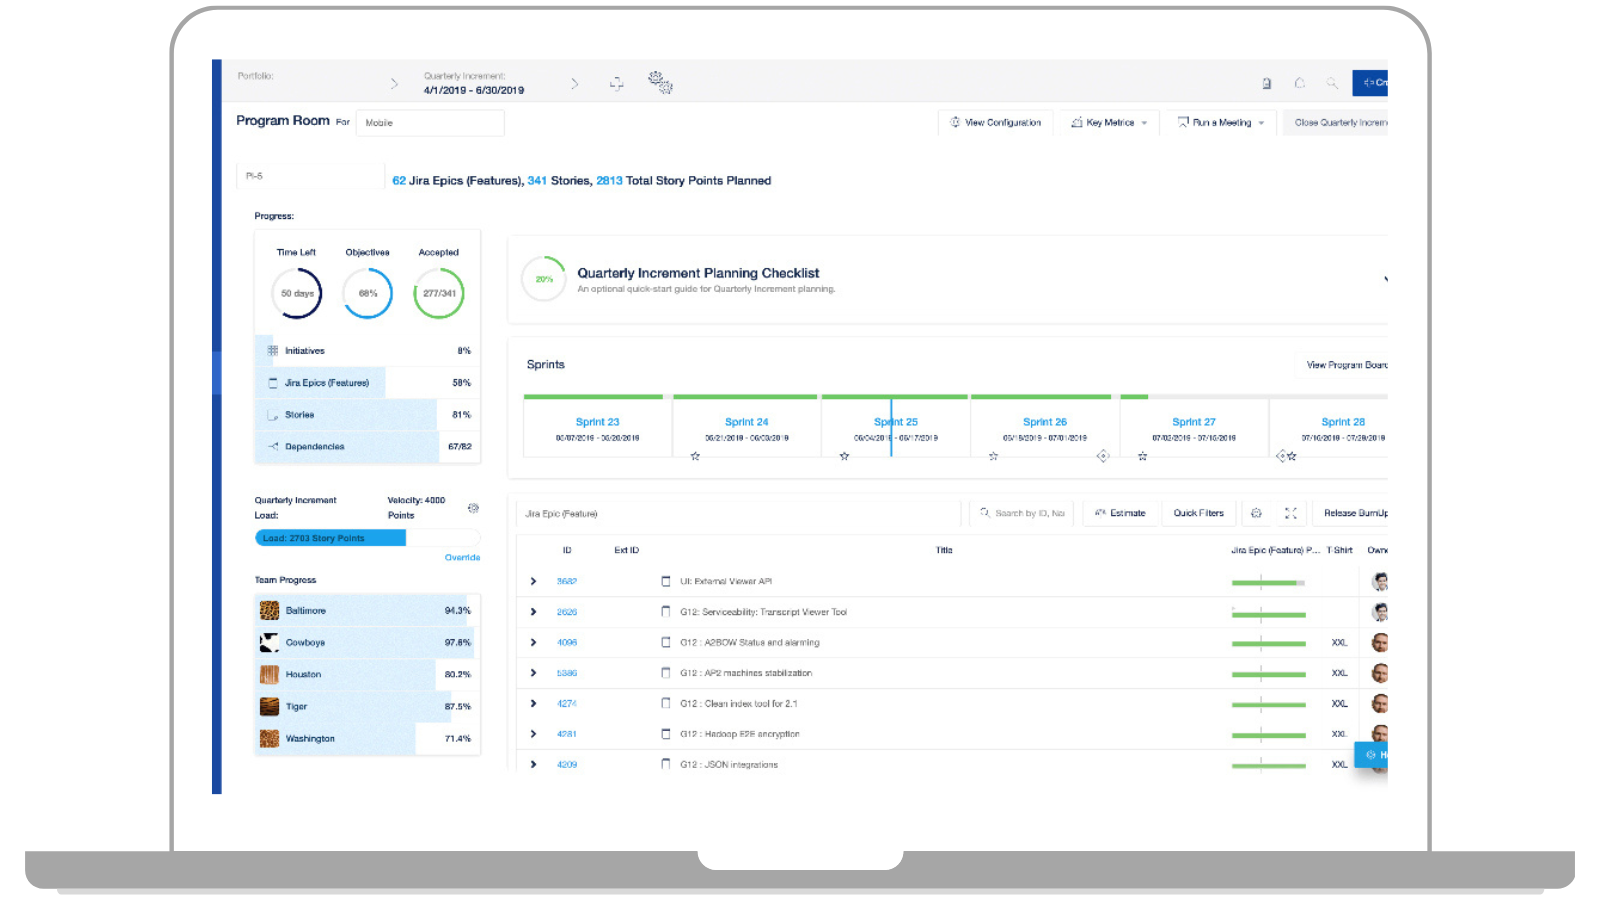Expand the row for epic 4096

point(533,642)
